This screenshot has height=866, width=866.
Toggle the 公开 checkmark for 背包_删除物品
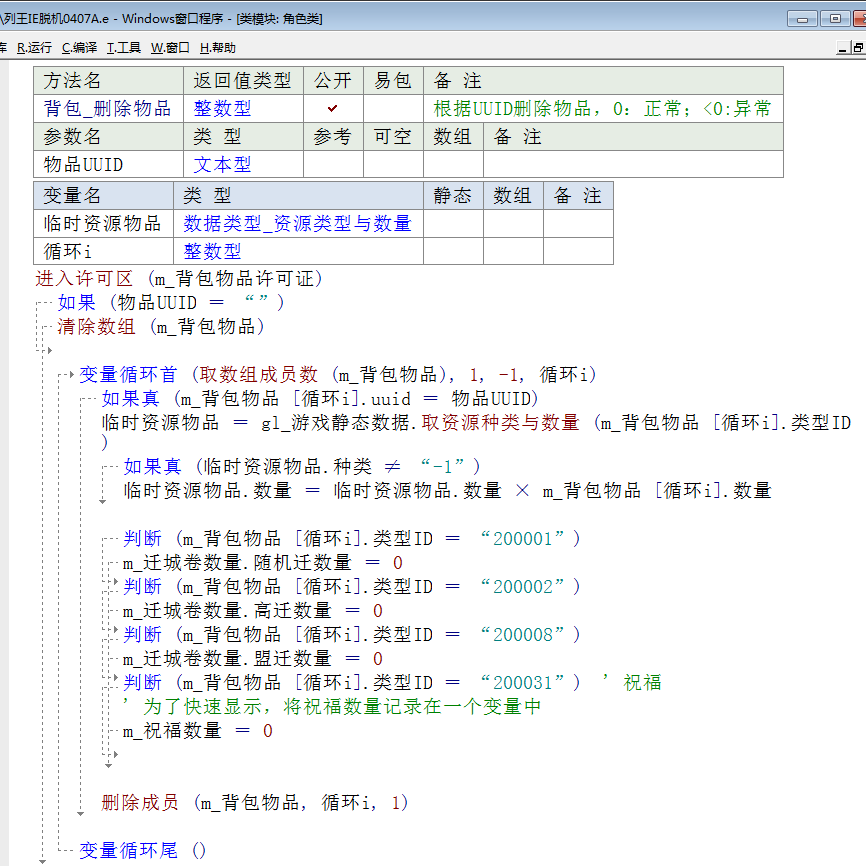click(333, 109)
